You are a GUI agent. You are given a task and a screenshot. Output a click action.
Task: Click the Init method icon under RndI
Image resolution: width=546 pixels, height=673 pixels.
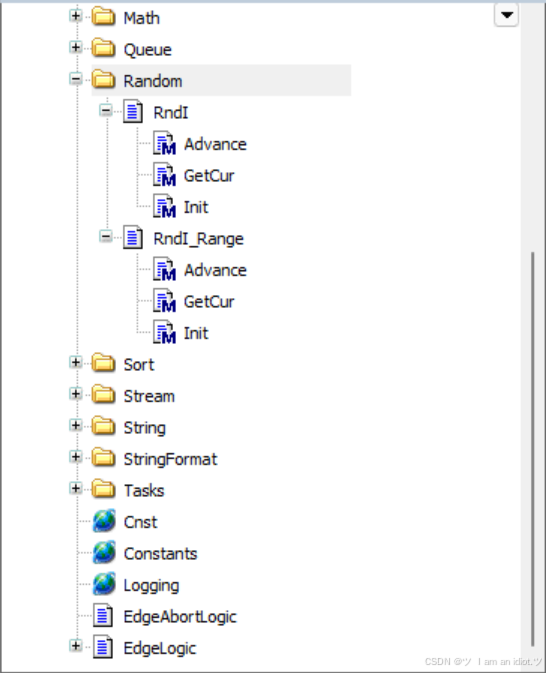tap(164, 206)
